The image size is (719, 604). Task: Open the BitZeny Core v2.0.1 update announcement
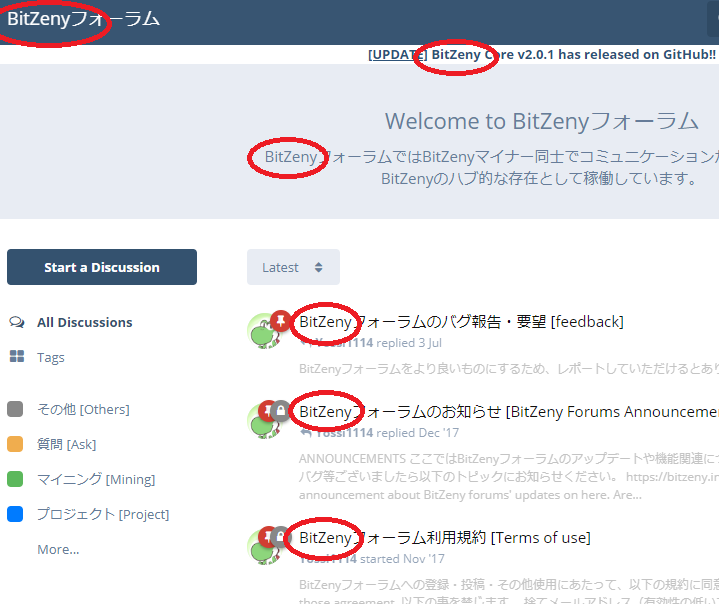point(542,55)
